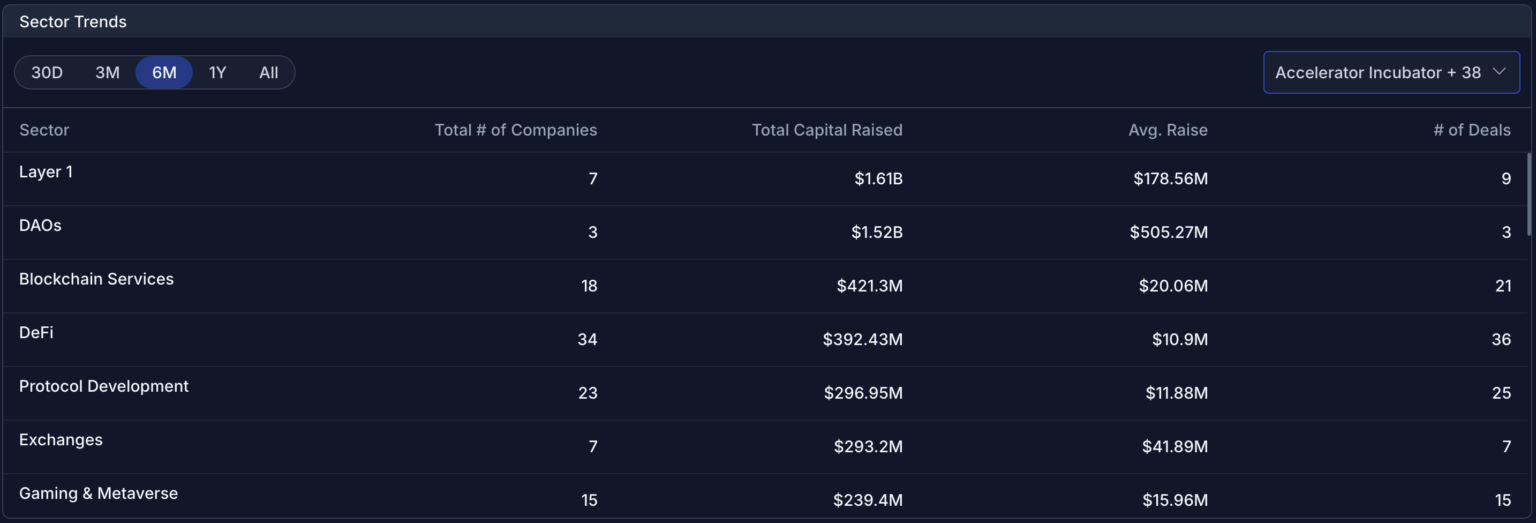Open the DAOs sector row
The image size is (1536, 523).
(40, 226)
